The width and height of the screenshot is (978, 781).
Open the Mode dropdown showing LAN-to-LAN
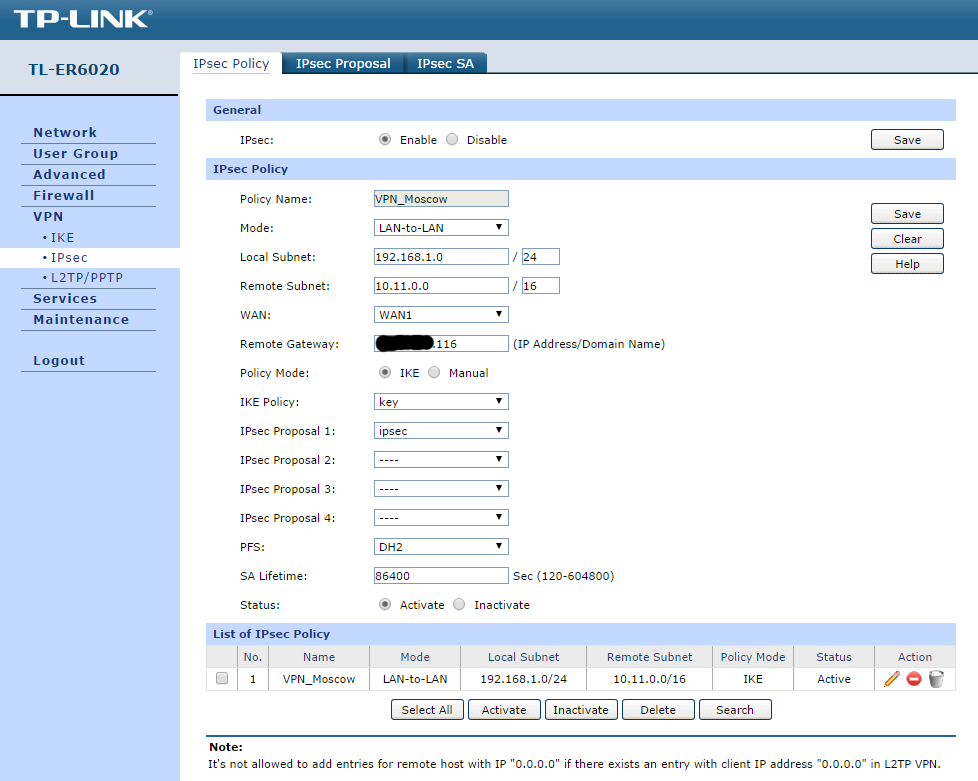coord(441,228)
